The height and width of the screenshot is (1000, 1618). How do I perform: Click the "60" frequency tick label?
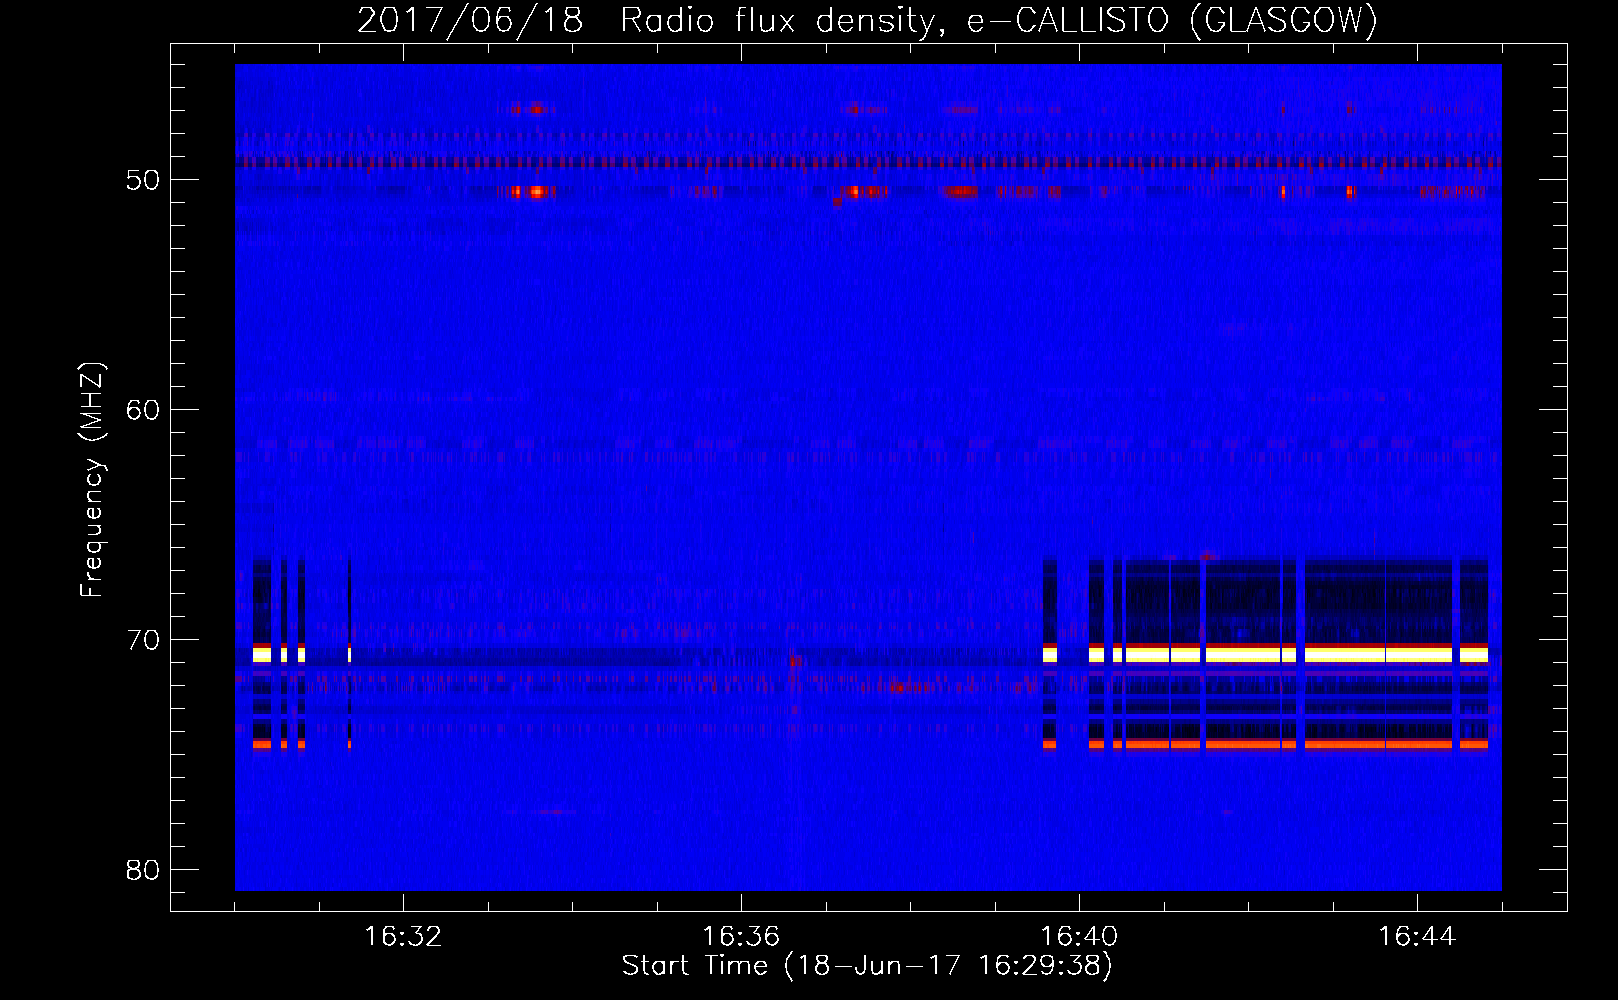[x=143, y=410]
